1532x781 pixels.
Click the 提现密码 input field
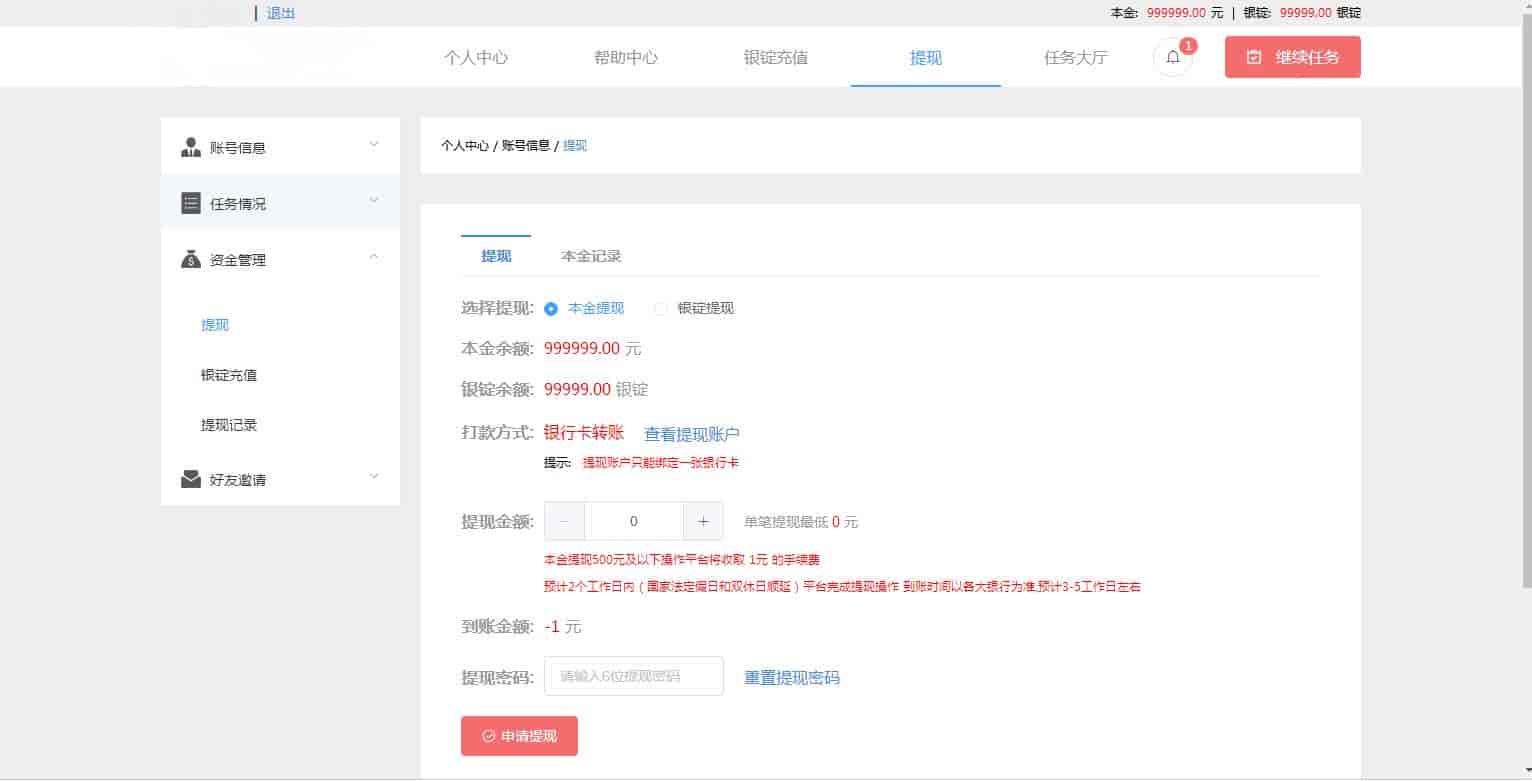coord(633,676)
